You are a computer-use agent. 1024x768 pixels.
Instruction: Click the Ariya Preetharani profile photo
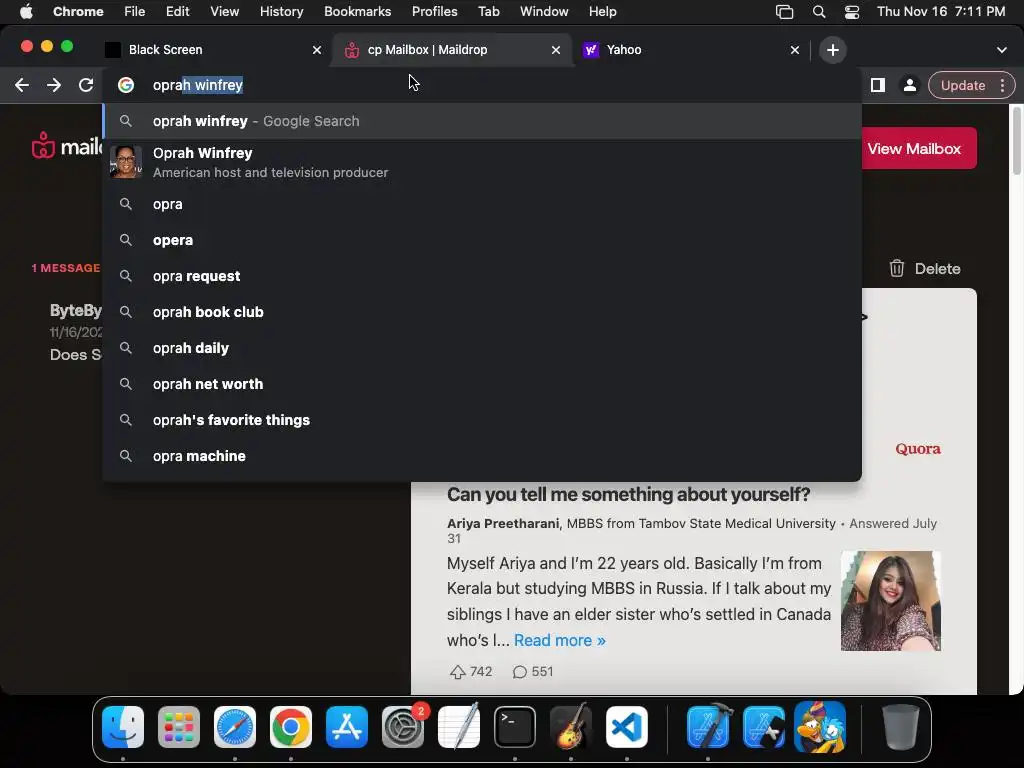pos(891,601)
